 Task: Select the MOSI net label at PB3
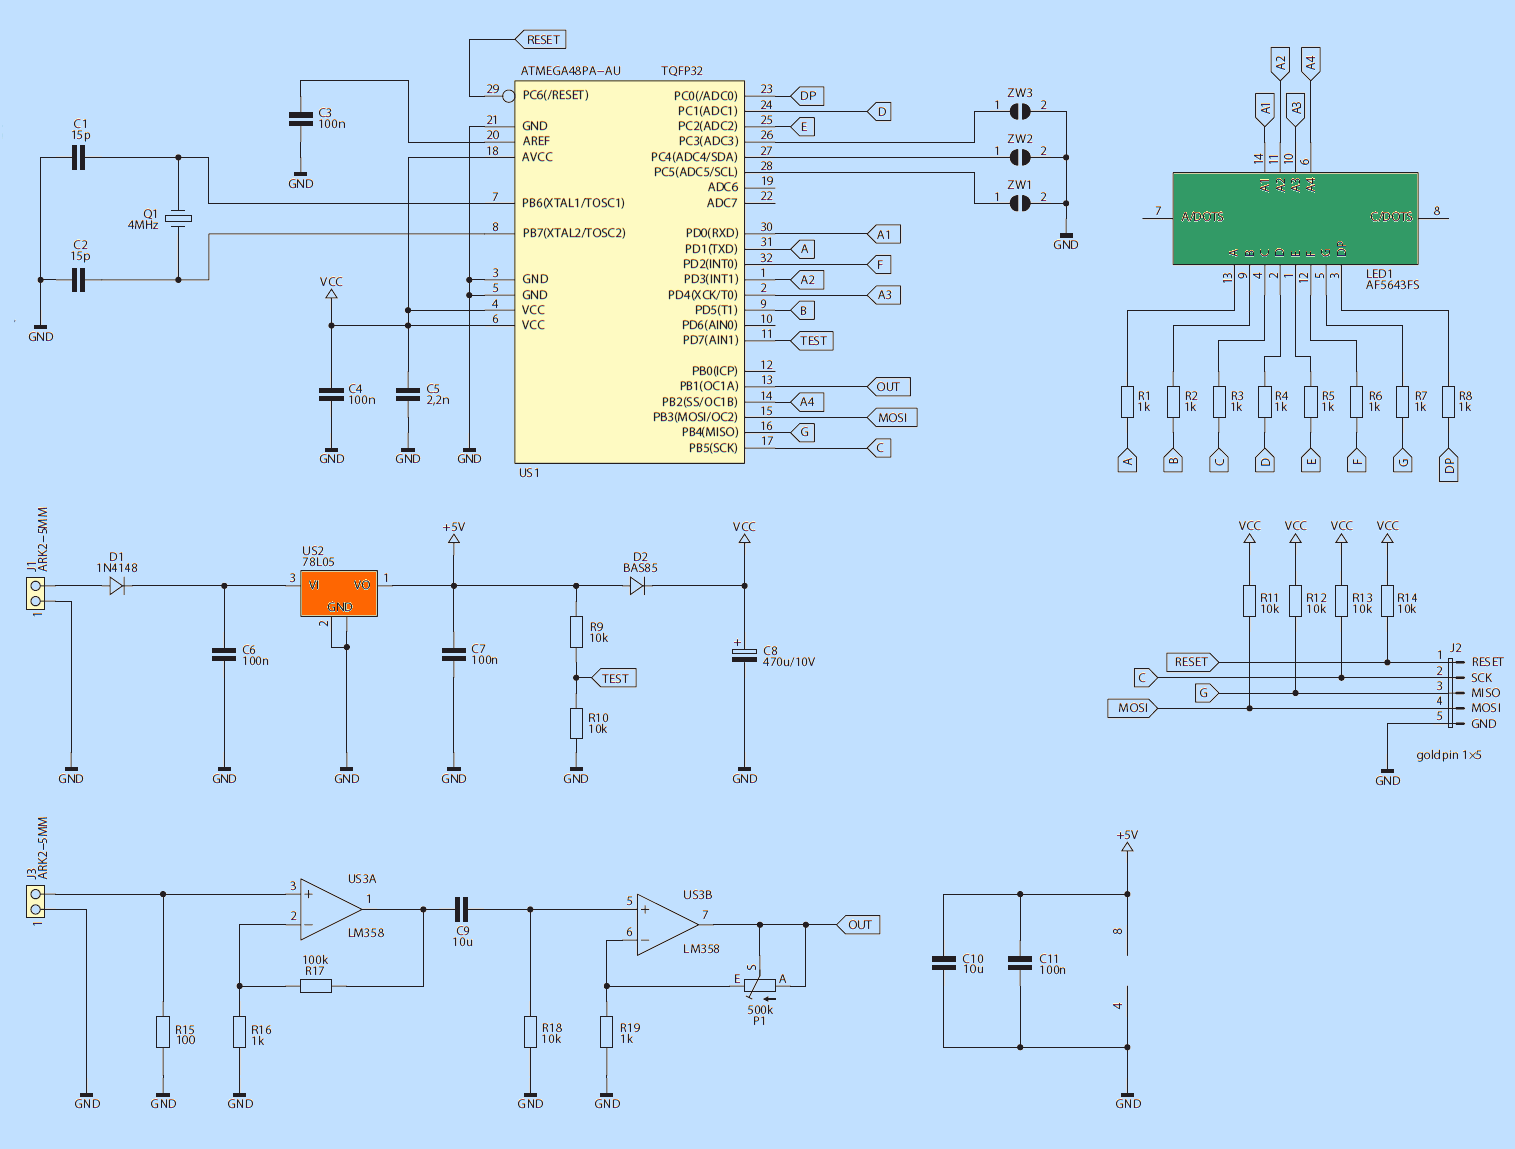coord(891,418)
